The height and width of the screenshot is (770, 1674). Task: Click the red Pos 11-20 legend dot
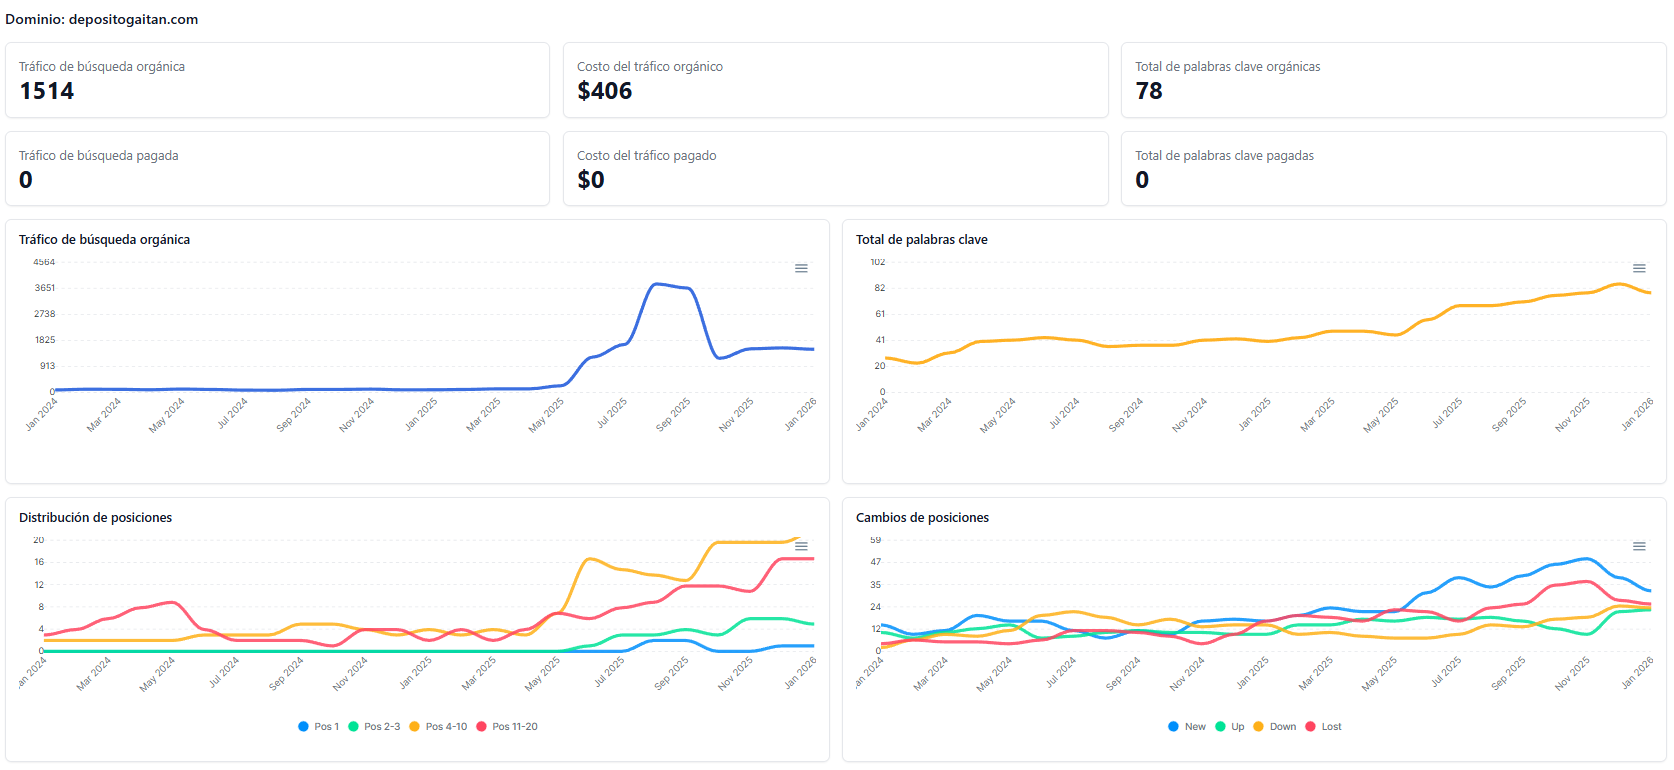coord(482,727)
